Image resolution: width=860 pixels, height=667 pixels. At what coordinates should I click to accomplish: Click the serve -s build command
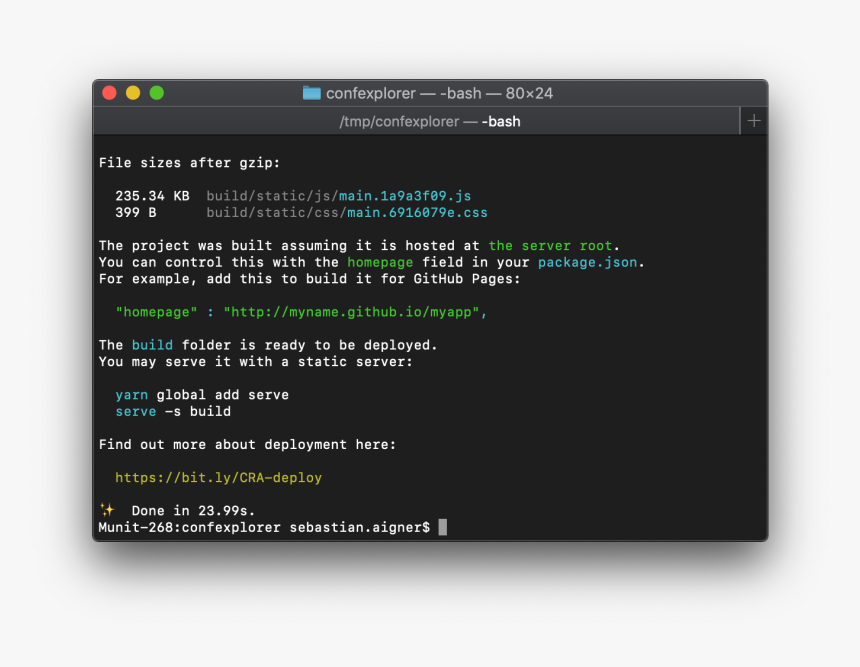click(x=173, y=411)
